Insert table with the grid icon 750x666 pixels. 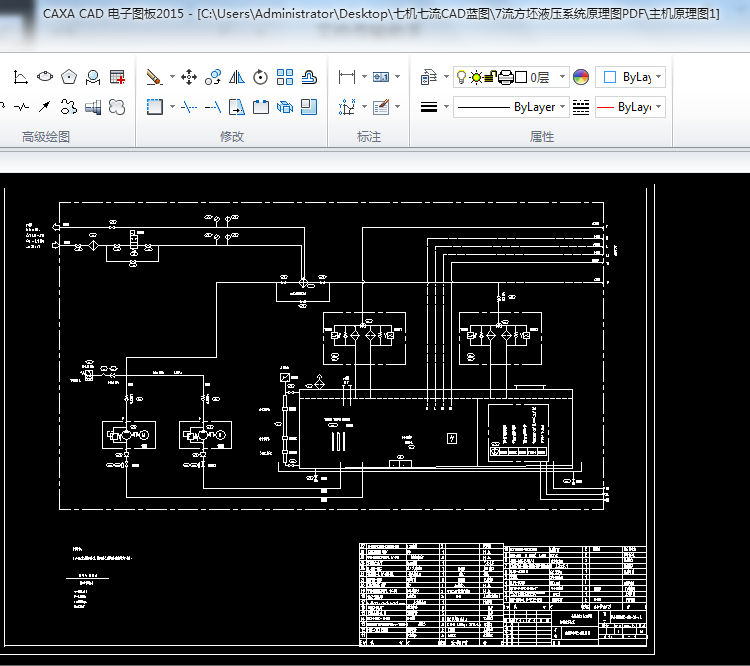point(117,77)
